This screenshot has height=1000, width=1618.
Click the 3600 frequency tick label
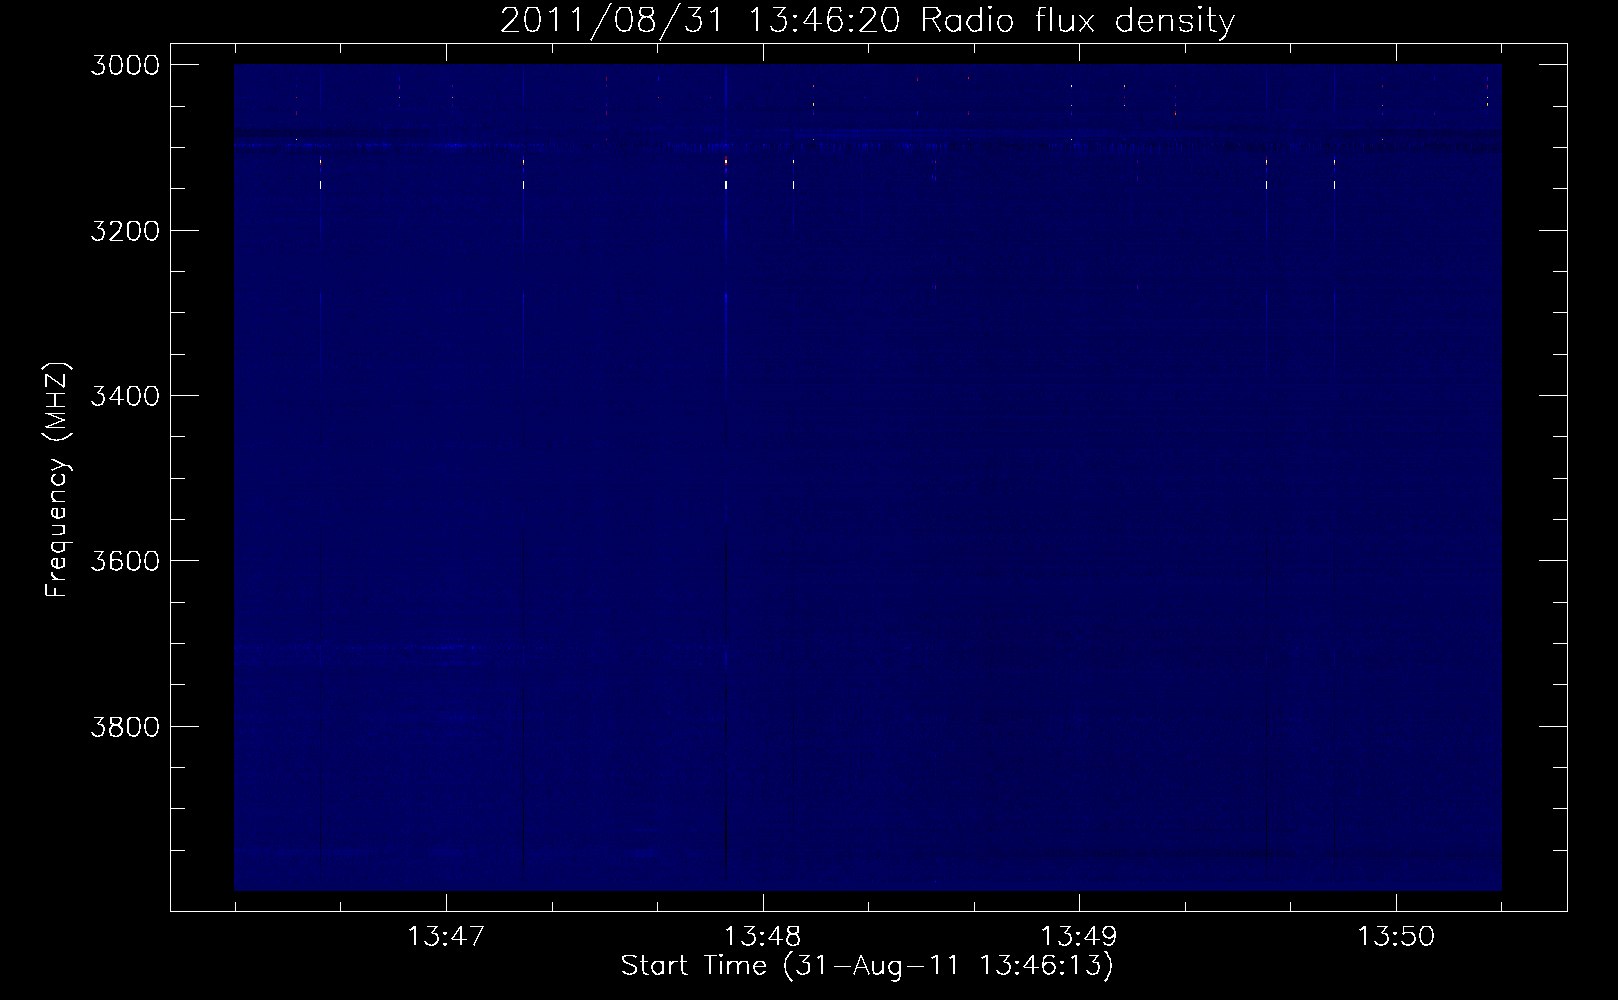[x=125, y=561]
